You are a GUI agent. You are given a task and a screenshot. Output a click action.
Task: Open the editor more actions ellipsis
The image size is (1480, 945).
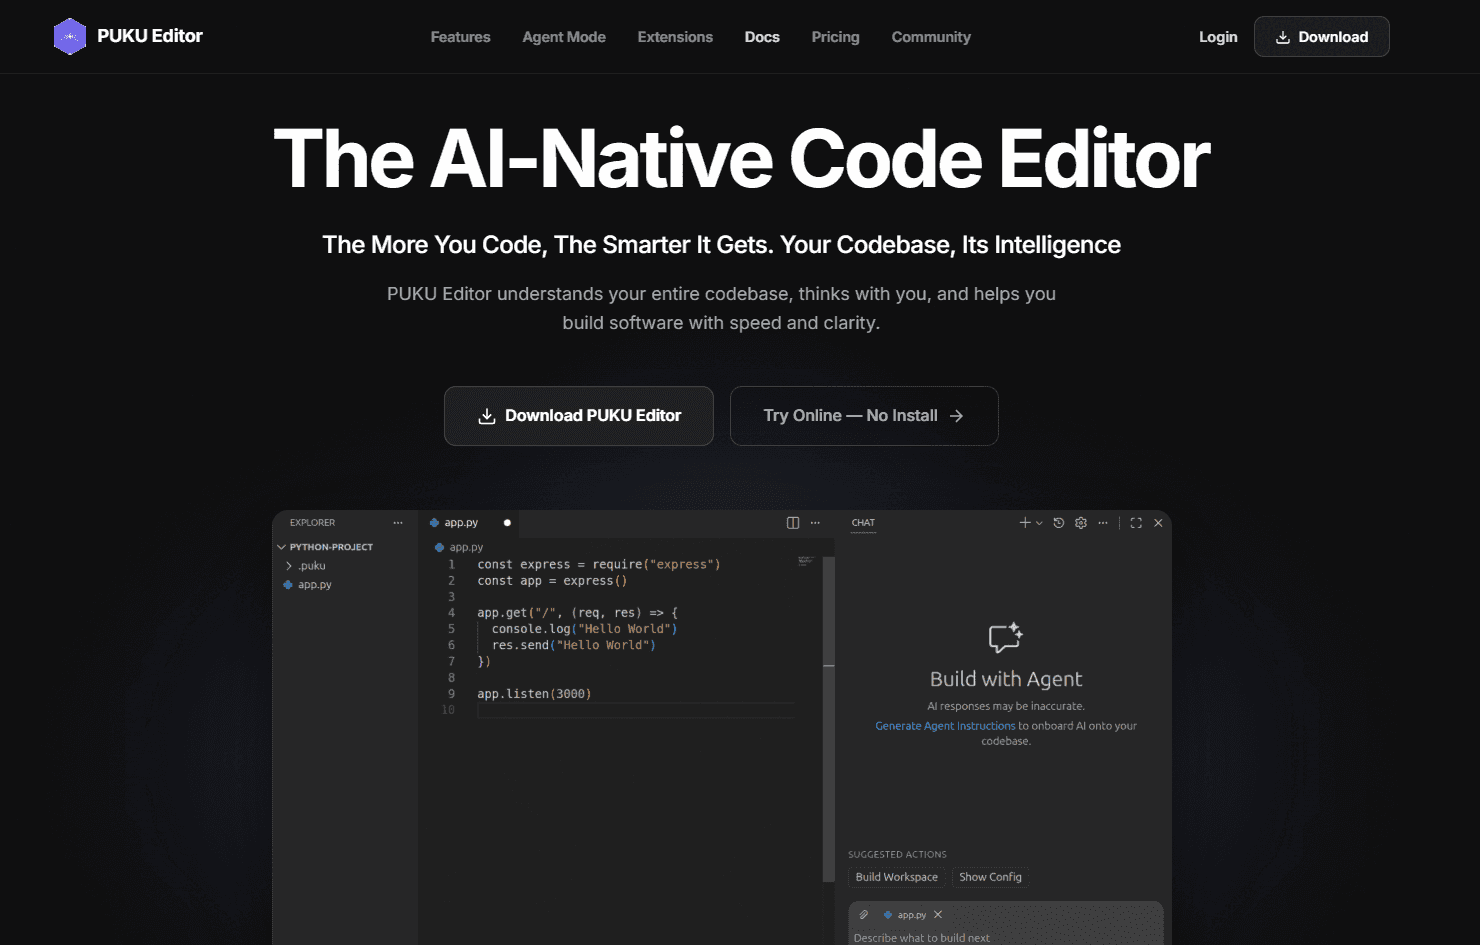815,523
